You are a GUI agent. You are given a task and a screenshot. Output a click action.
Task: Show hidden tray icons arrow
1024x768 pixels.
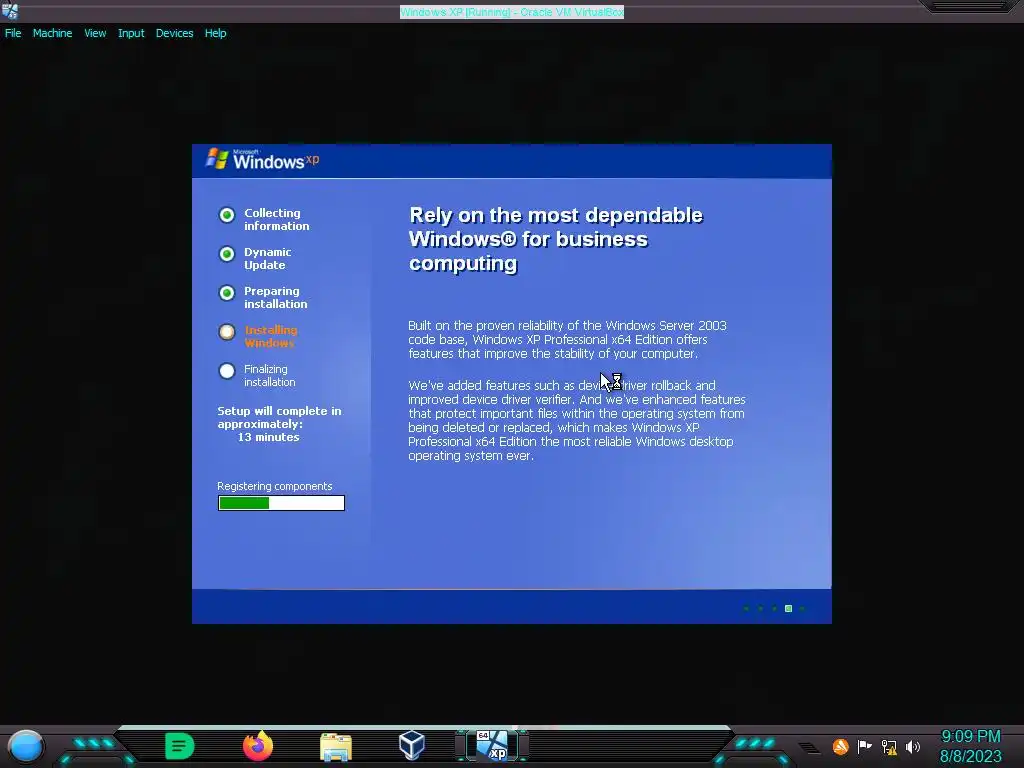808,747
